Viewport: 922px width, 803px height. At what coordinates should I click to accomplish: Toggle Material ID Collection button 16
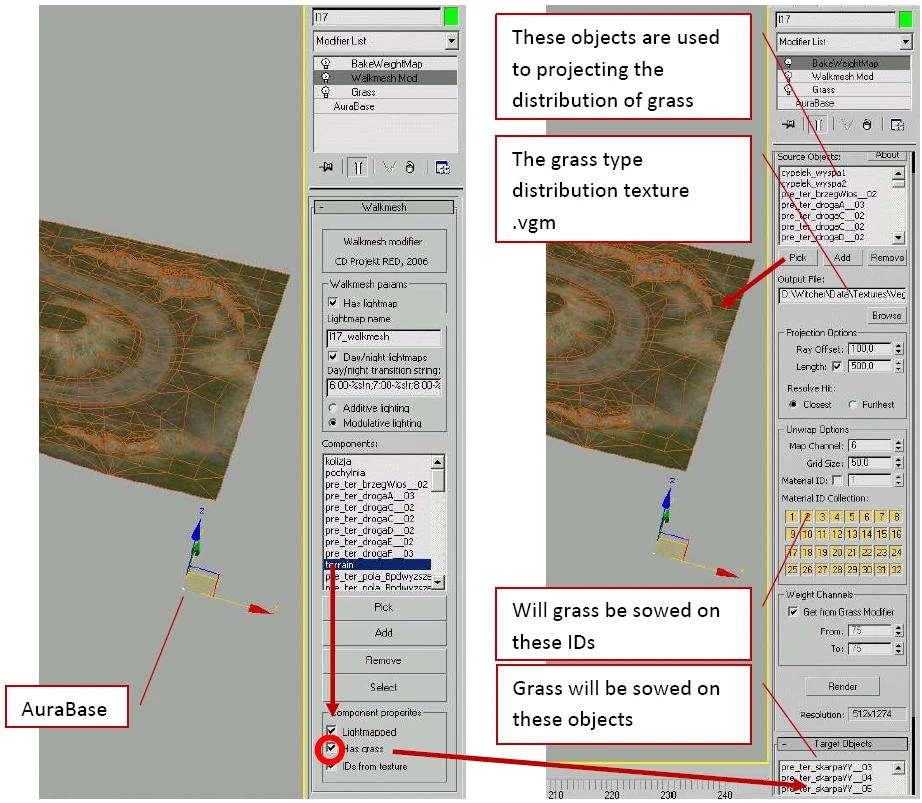(x=896, y=534)
